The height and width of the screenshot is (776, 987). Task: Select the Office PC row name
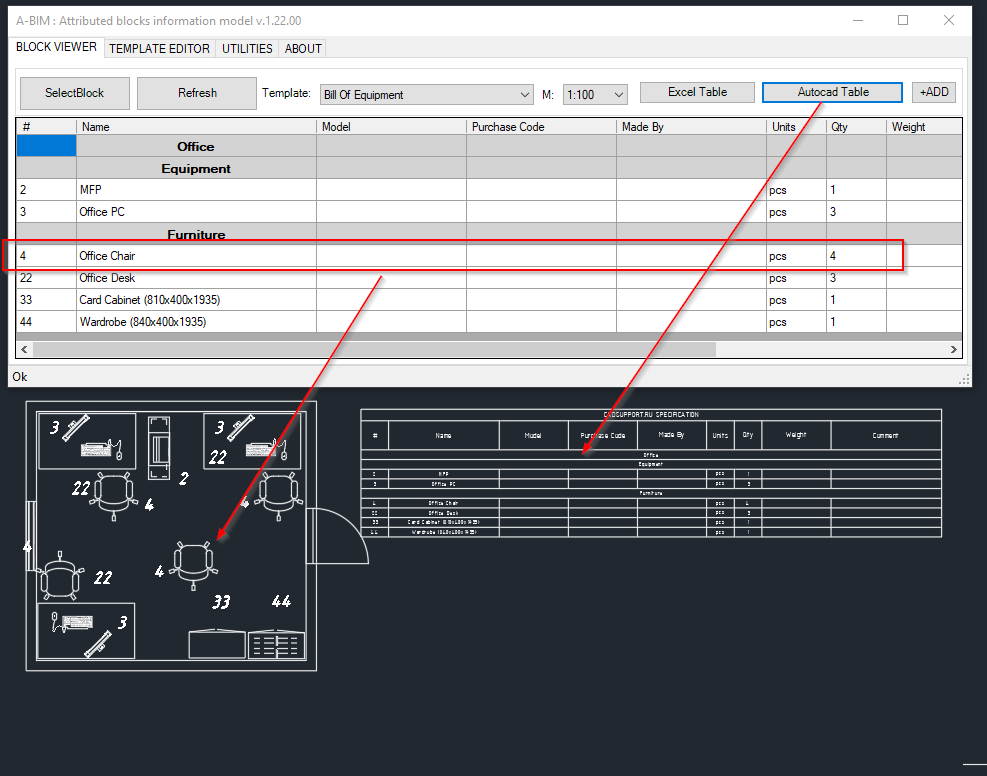click(196, 212)
